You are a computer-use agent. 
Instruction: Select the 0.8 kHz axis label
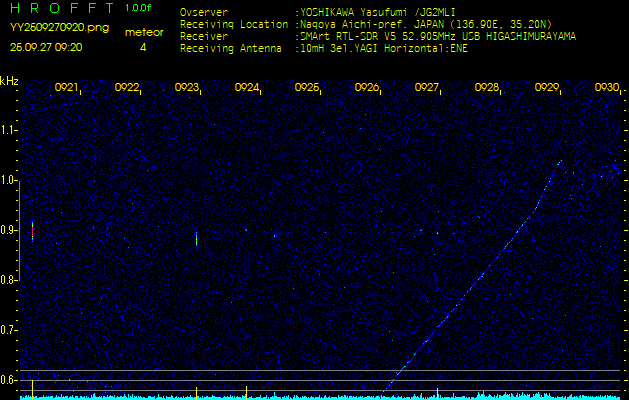tap(10, 280)
